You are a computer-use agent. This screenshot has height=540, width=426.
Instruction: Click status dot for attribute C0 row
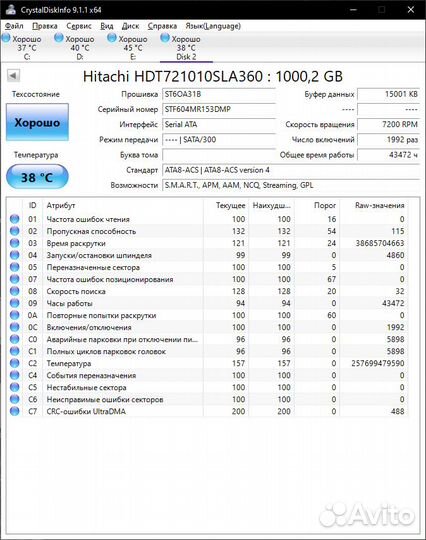[14, 339]
